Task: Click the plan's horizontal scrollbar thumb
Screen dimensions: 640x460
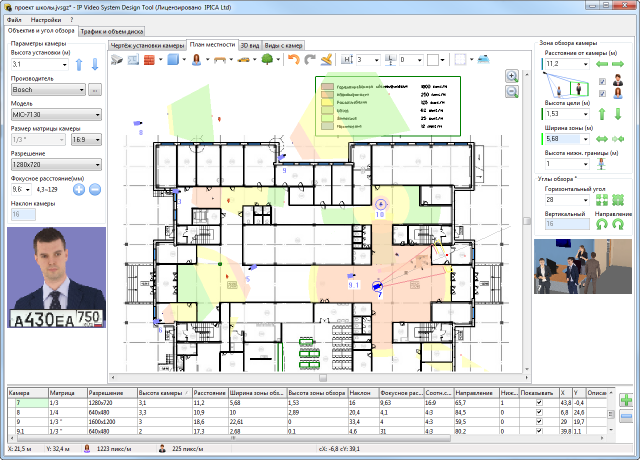Action: click(323, 378)
